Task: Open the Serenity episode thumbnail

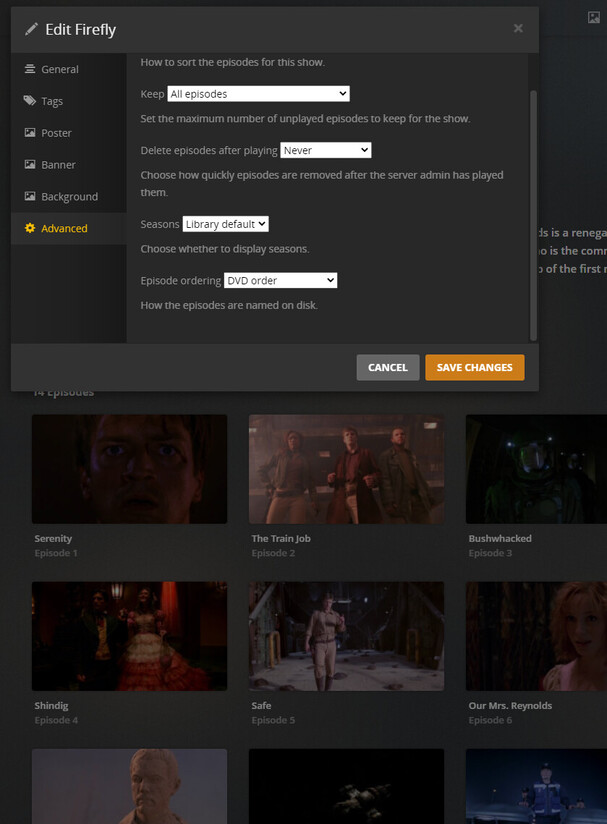Action: coord(129,469)
